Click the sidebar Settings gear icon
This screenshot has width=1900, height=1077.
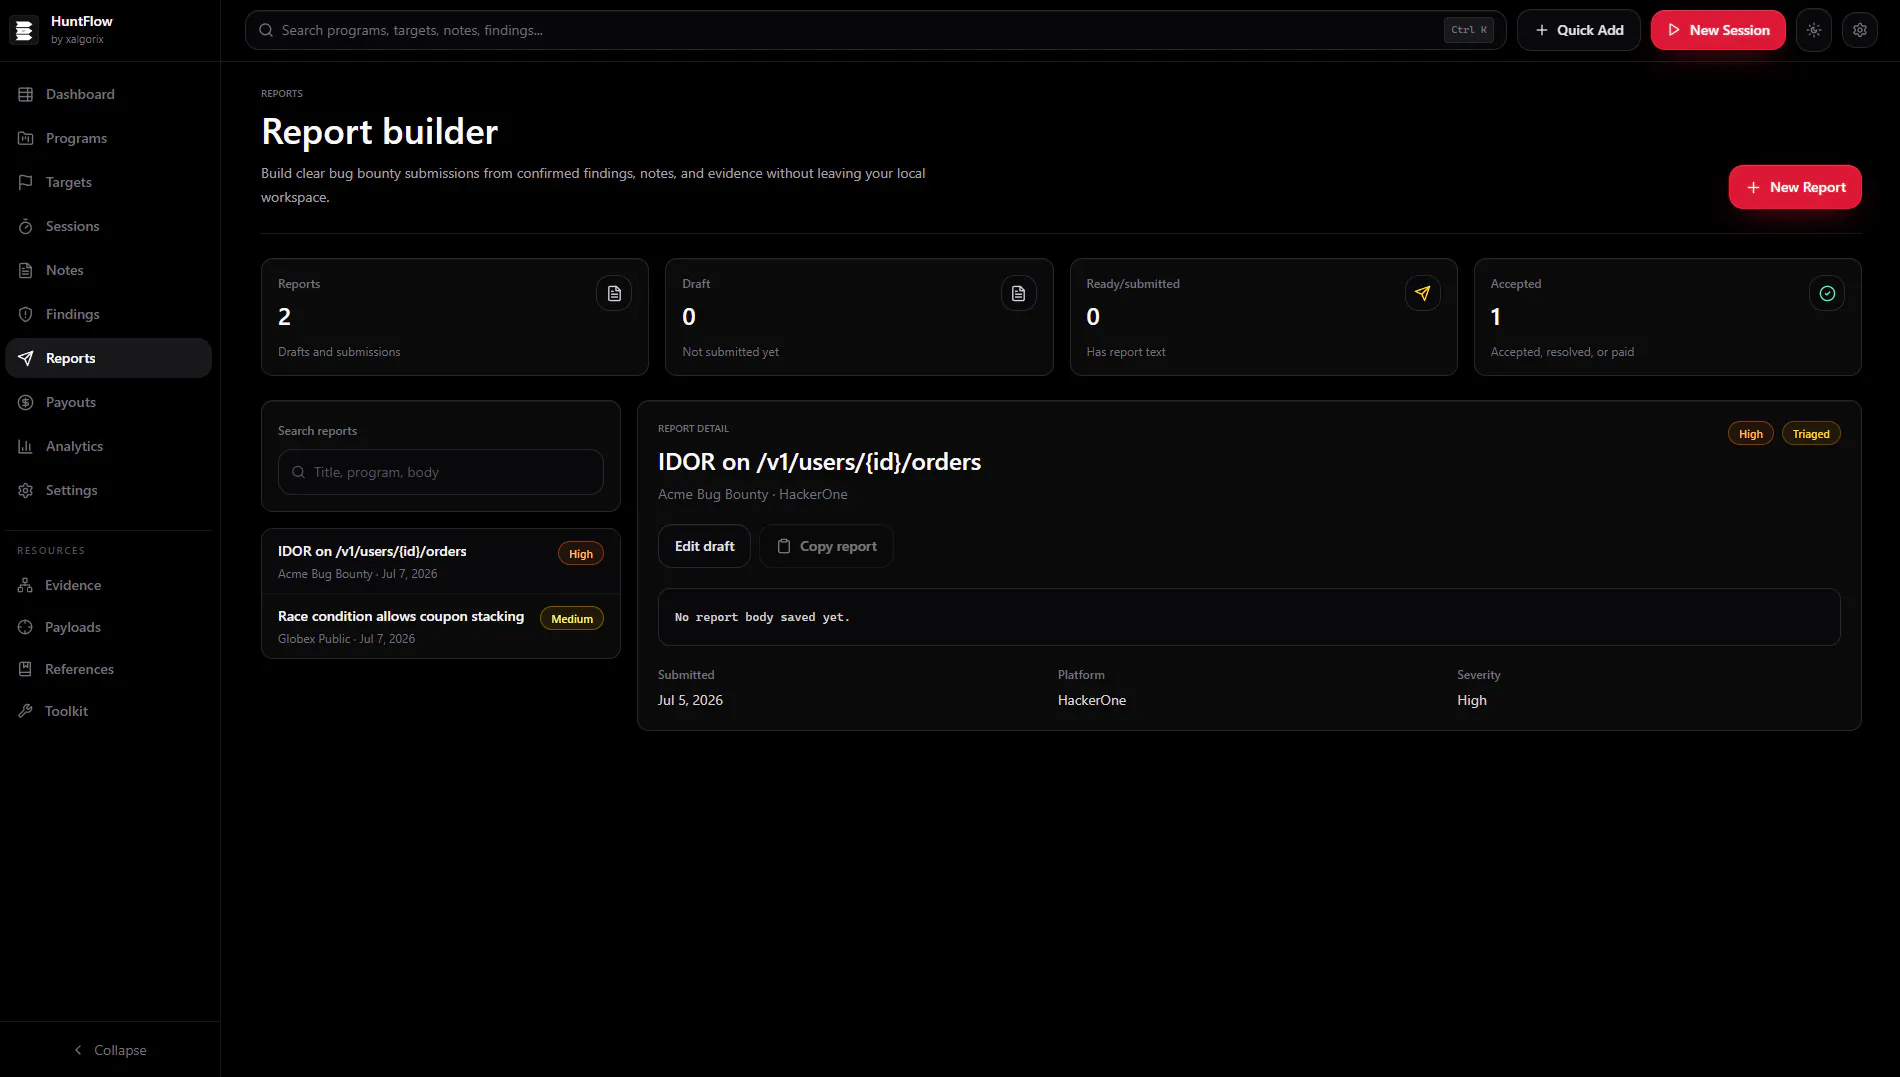click(x=26, y=490)
